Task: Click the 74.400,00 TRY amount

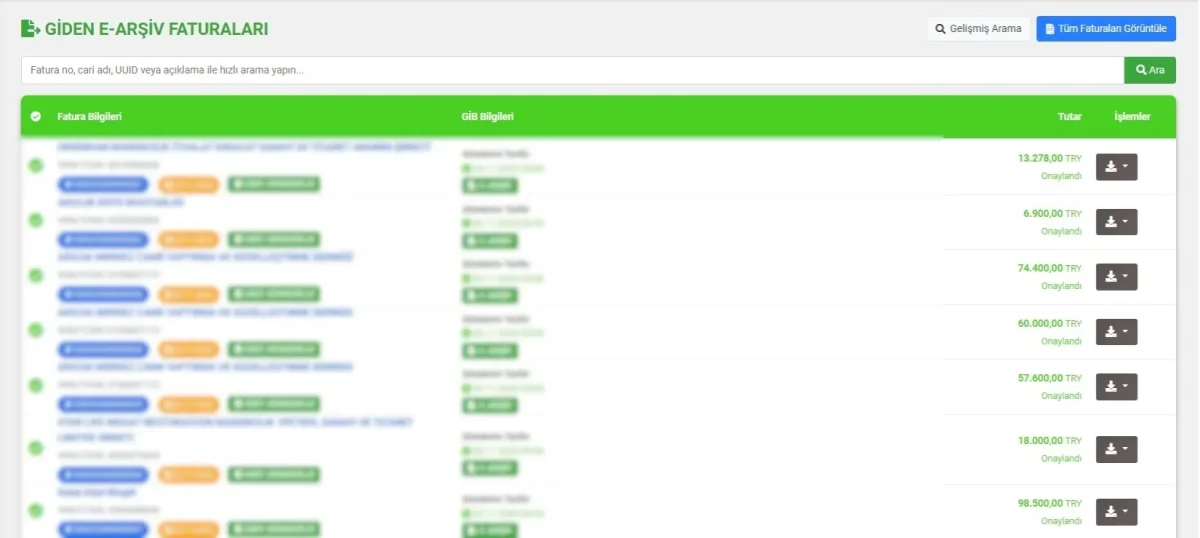Action: (x=1050, y=269)
